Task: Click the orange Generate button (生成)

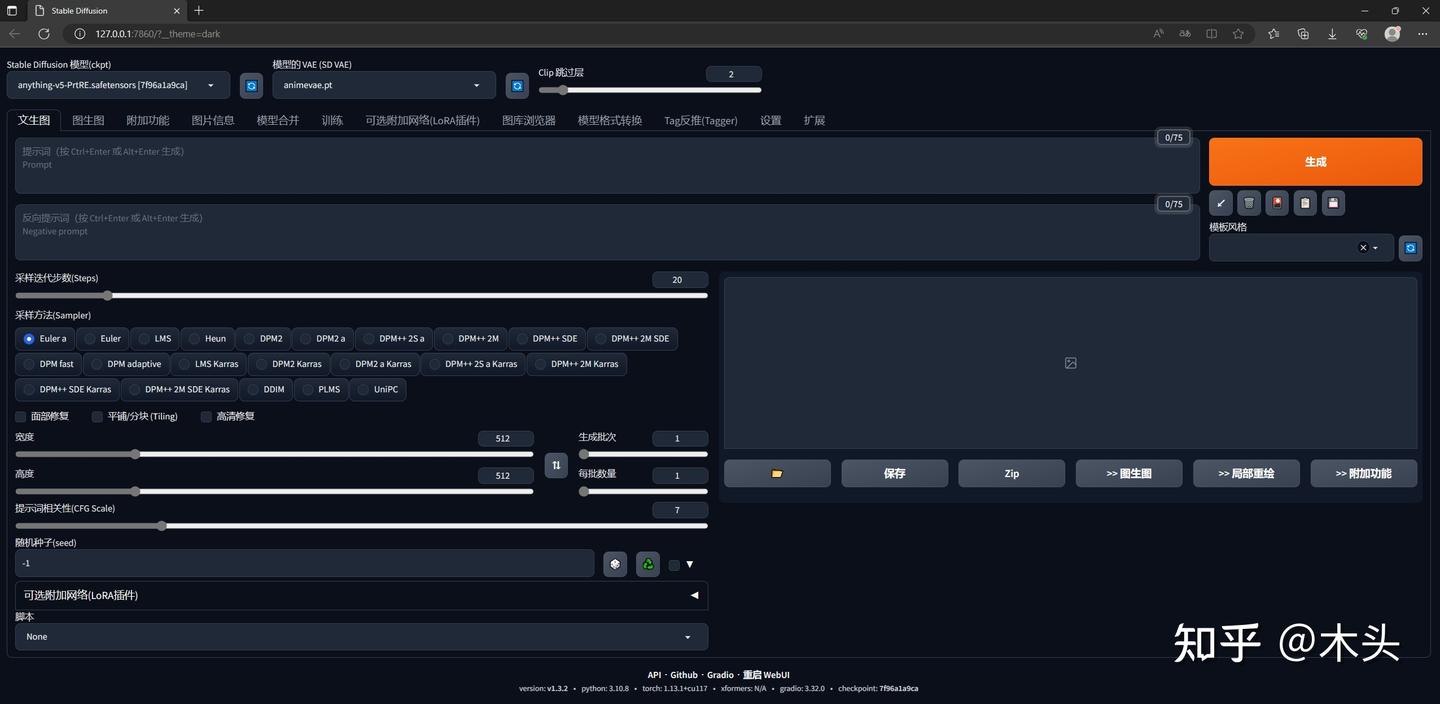Action: [1315, 161]
